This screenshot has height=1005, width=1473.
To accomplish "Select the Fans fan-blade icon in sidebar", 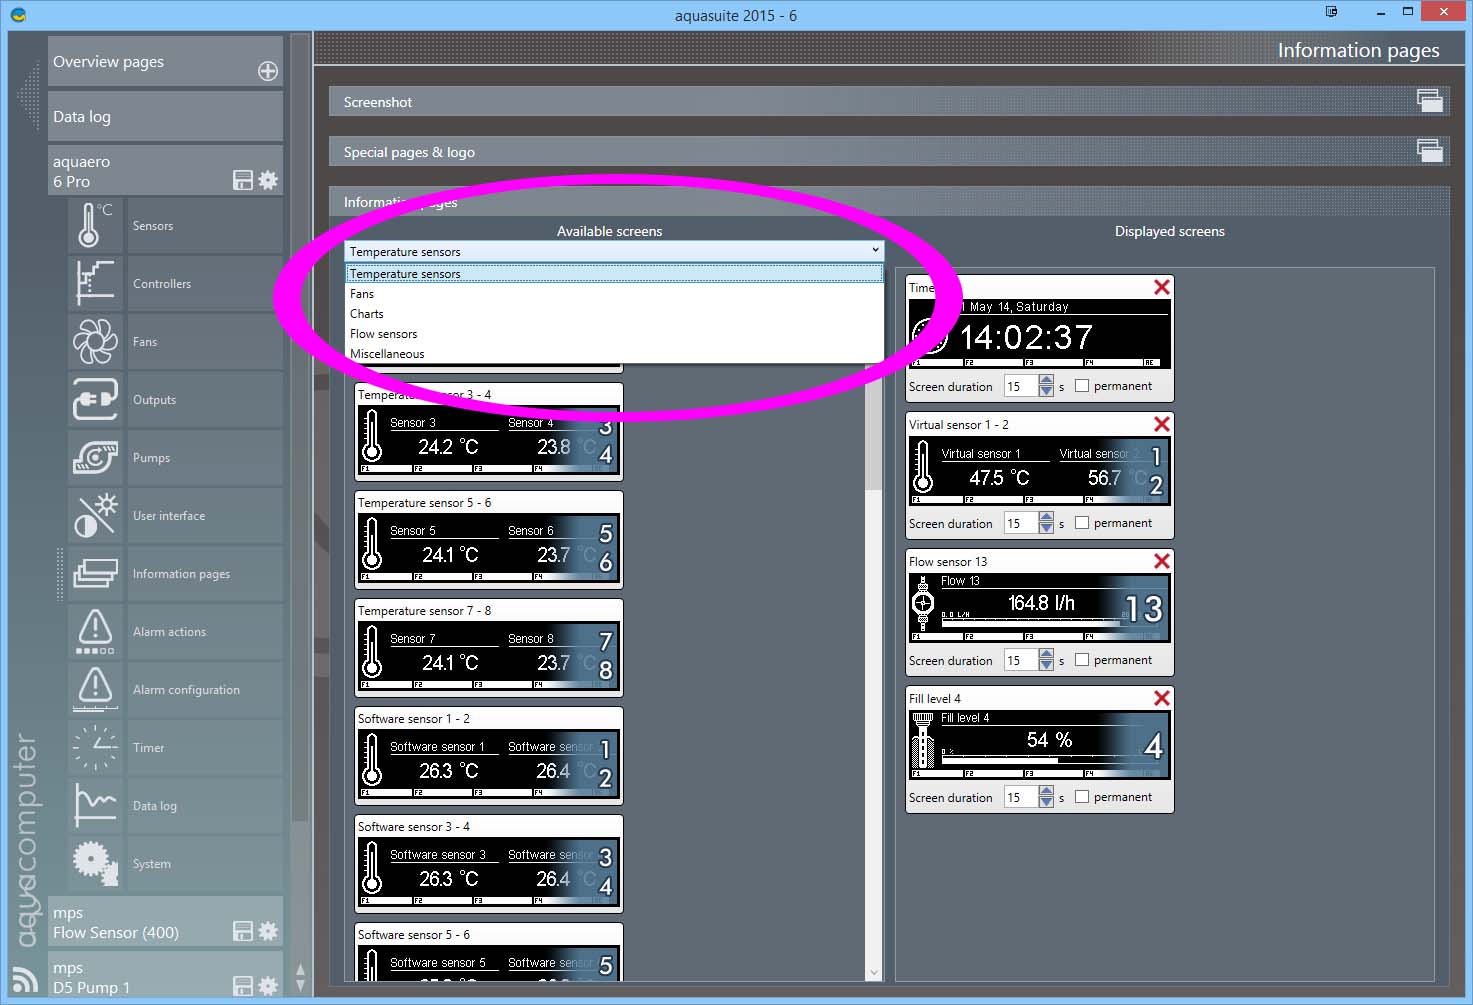I will point(95,342).
